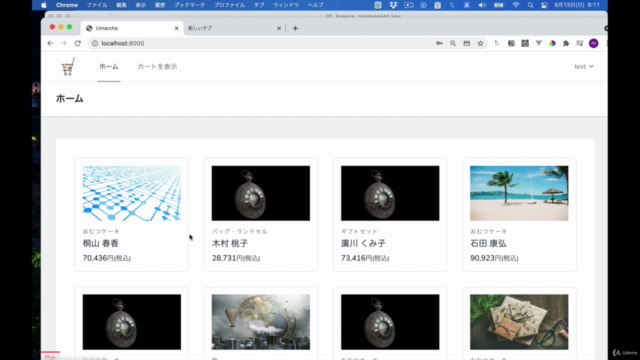Bookmark this page with the star icon
The height and width of the screenshot is (360, 640).
click(480, 43)
